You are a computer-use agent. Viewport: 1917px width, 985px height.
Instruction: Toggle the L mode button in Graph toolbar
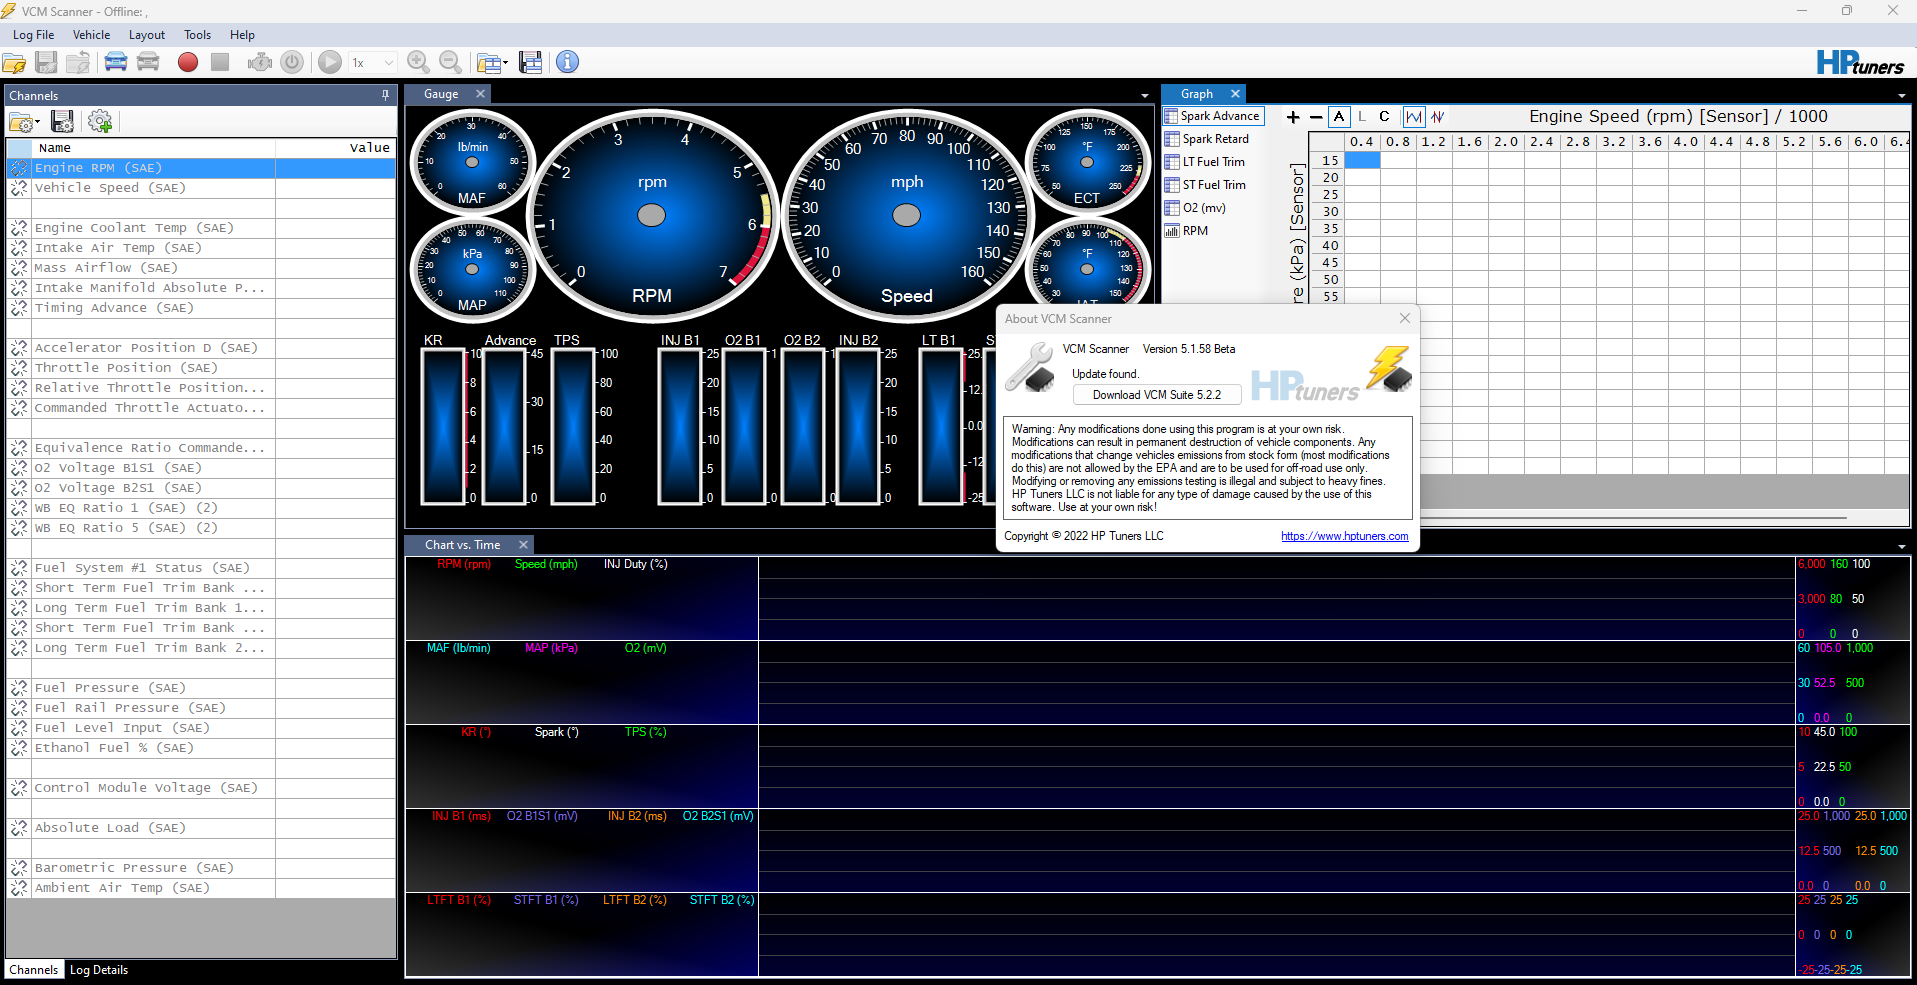1362,117
